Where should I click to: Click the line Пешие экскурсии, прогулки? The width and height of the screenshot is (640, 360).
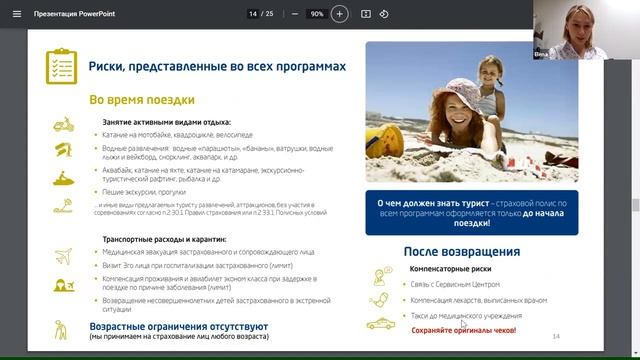pos(144,192)
